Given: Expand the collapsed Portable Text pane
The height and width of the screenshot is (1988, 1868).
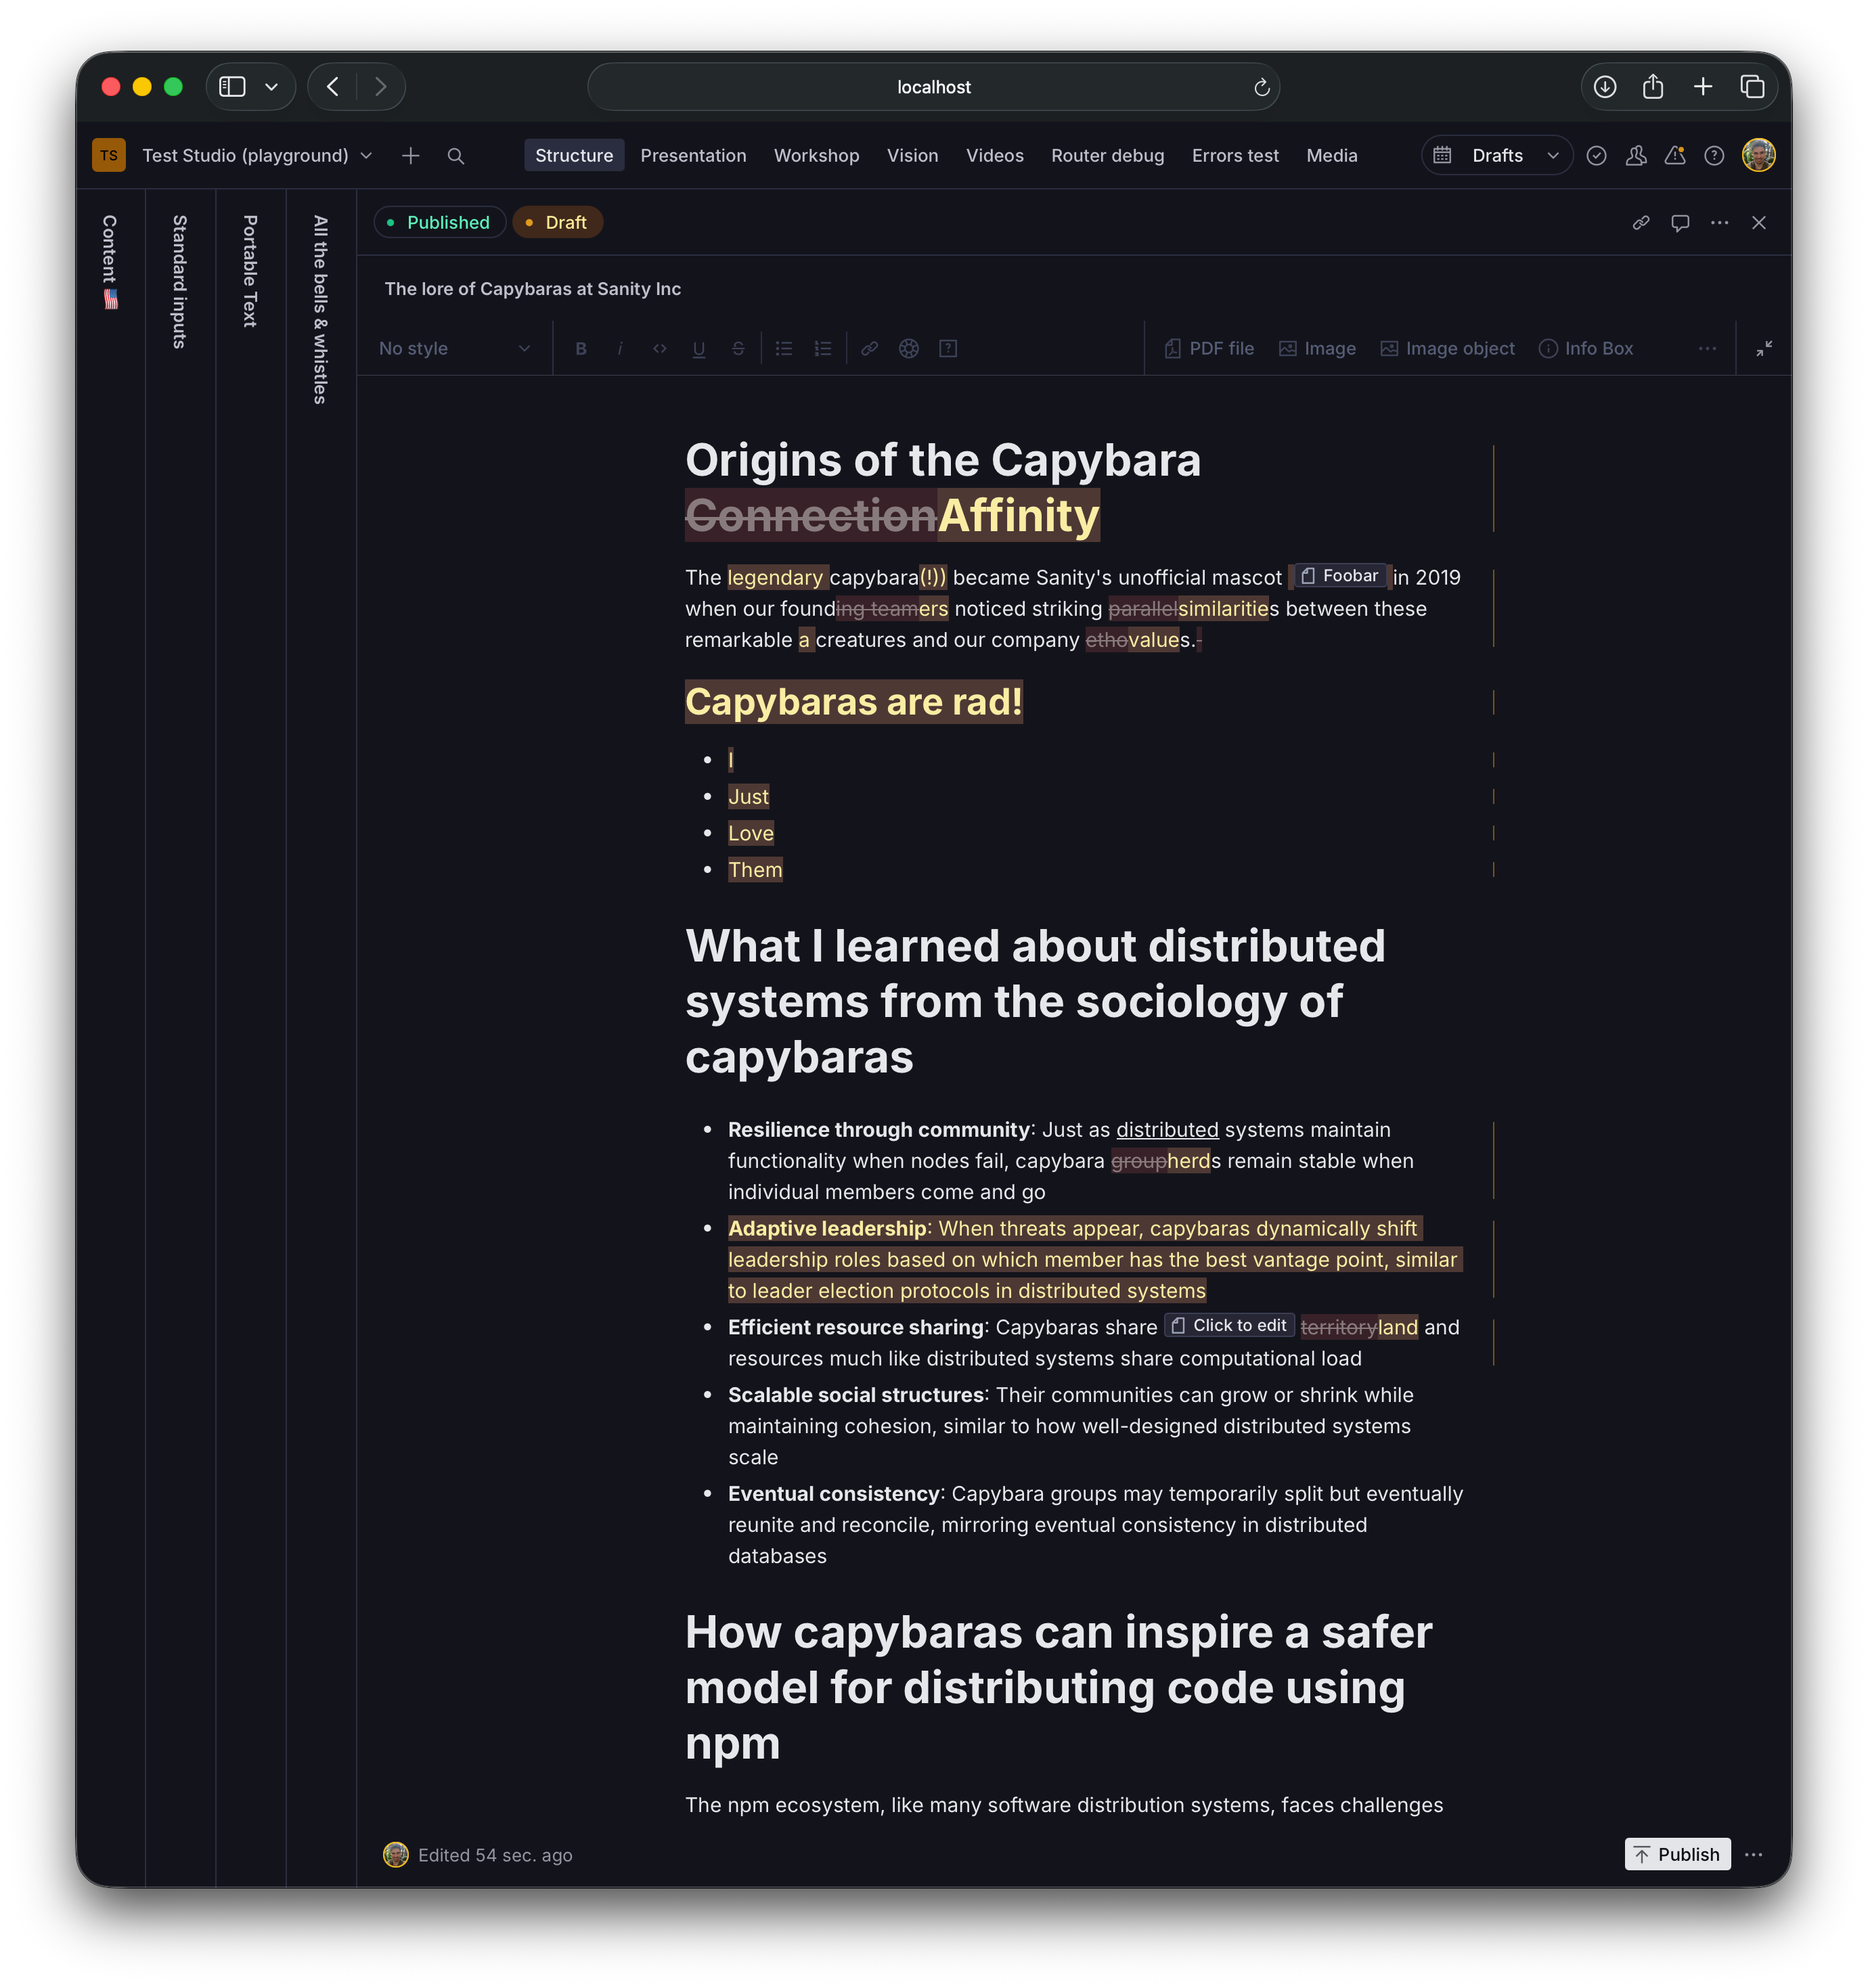Looking at the screenshot, I should (250, 271).
